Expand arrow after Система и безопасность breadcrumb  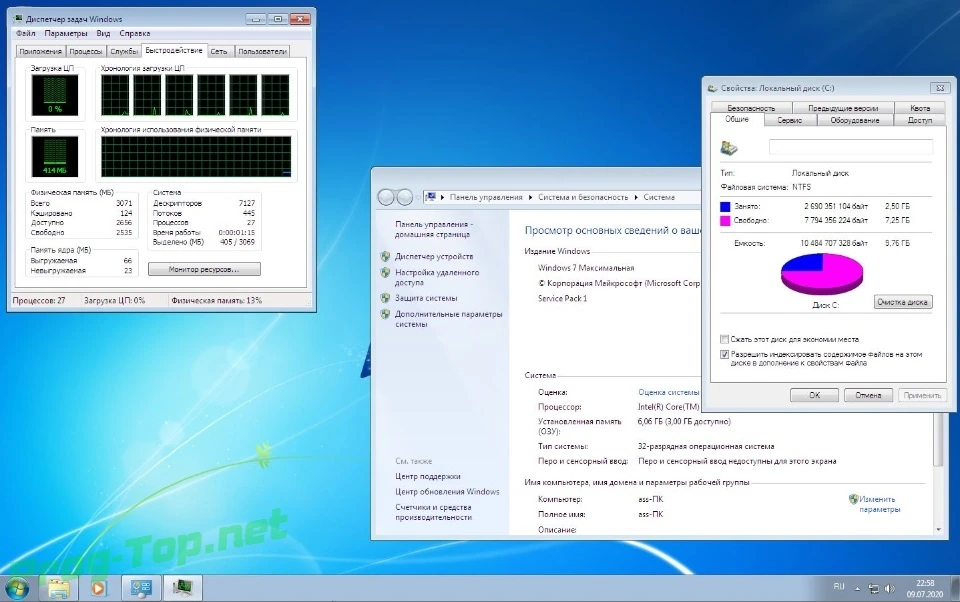(x=636, y=198)
